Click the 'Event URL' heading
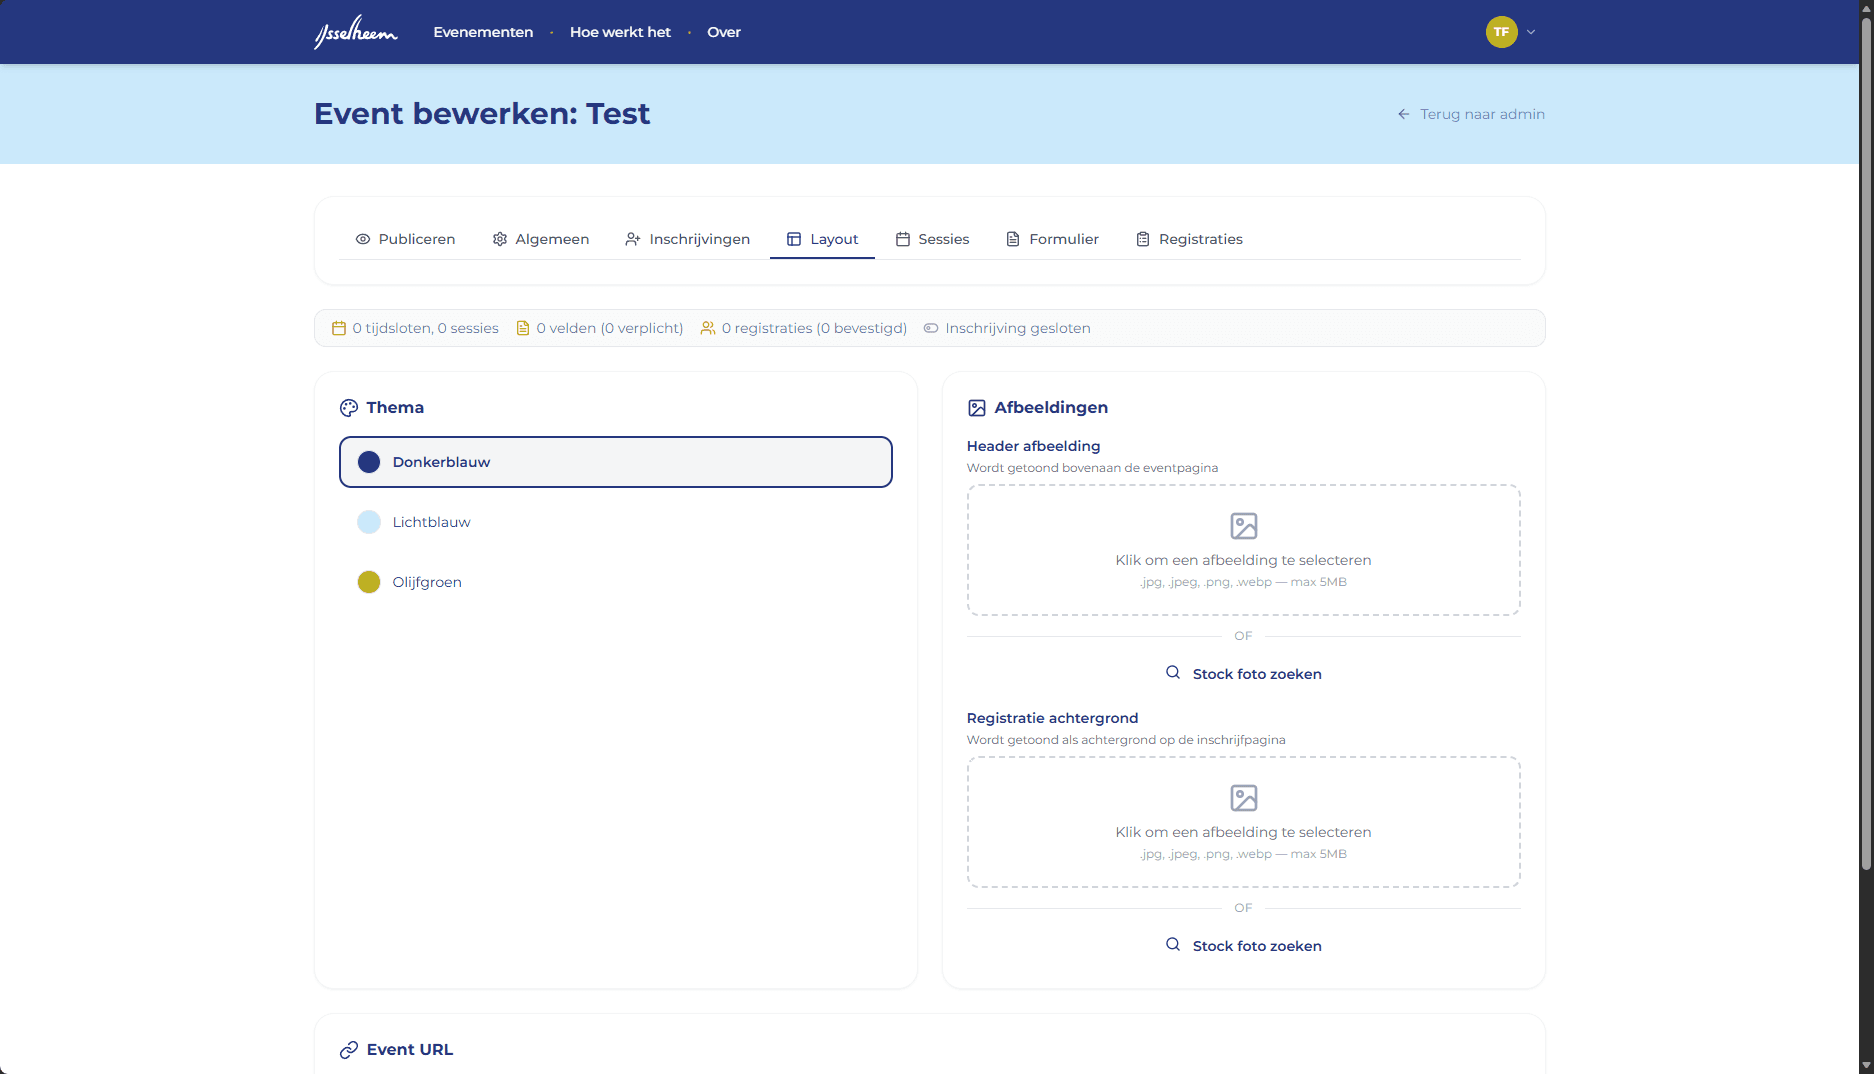1874x1074 pixels. pos(410,1050)
